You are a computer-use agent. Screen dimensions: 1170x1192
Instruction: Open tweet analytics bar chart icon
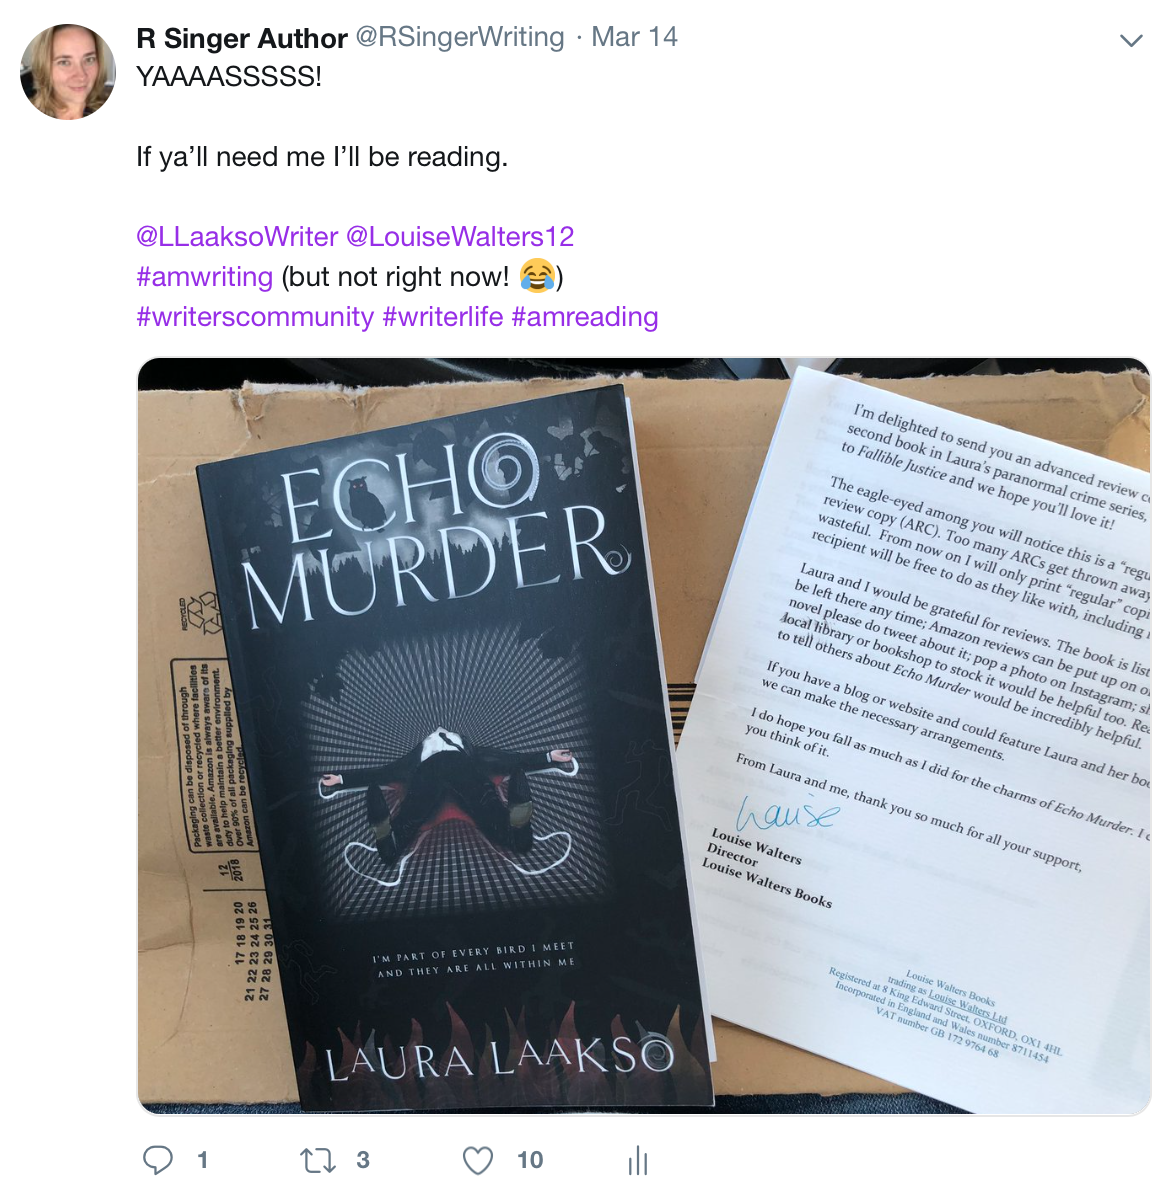click(x=638, y=1160)
